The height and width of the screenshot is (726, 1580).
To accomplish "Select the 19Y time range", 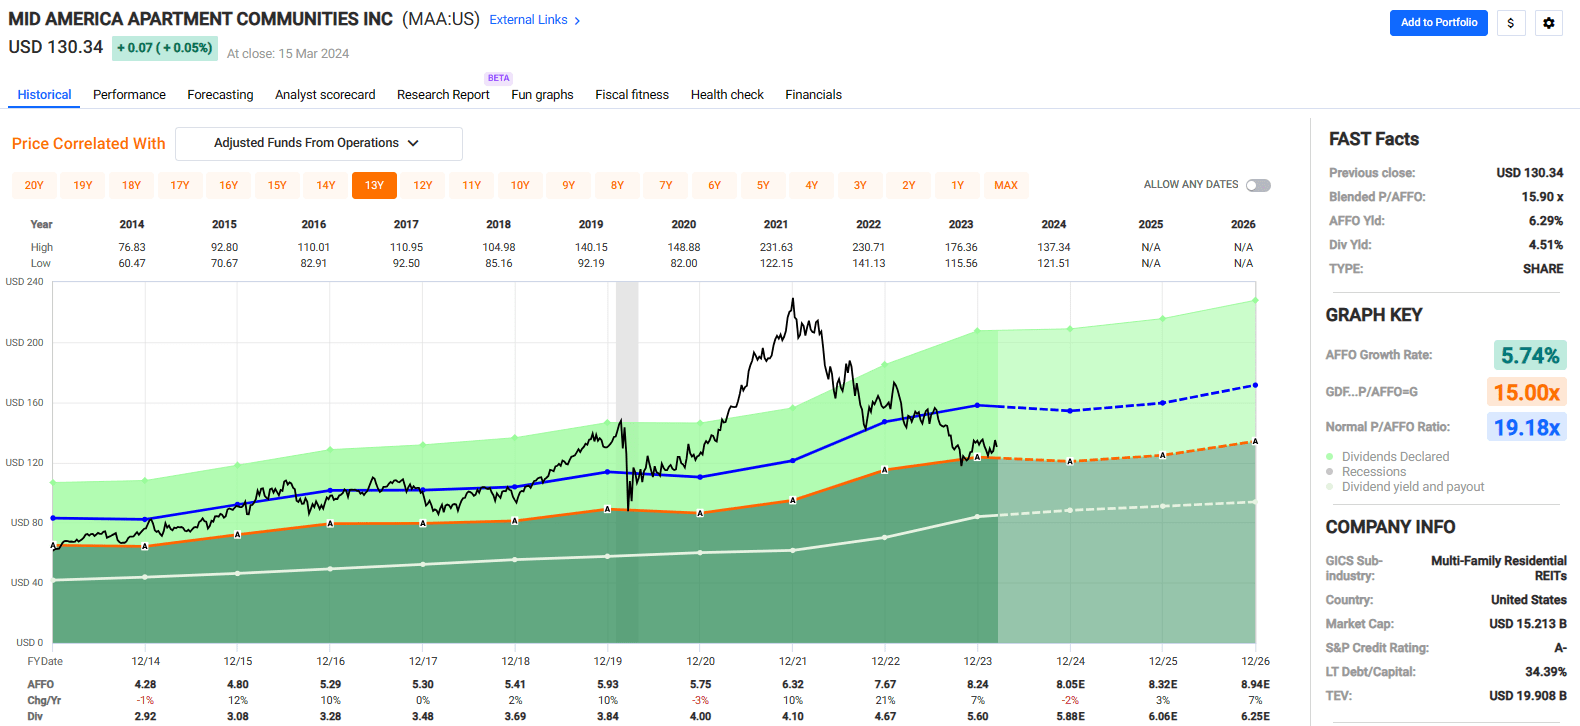I will pos(83,185).
